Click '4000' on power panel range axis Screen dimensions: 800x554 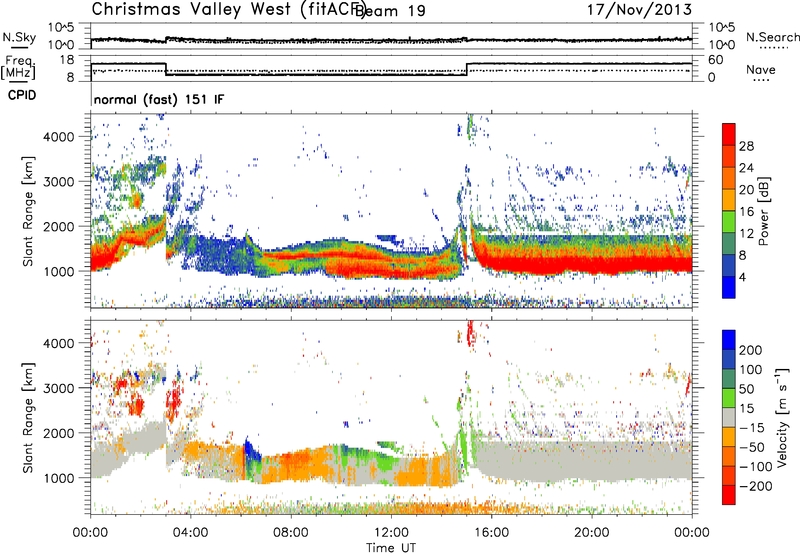58,137
